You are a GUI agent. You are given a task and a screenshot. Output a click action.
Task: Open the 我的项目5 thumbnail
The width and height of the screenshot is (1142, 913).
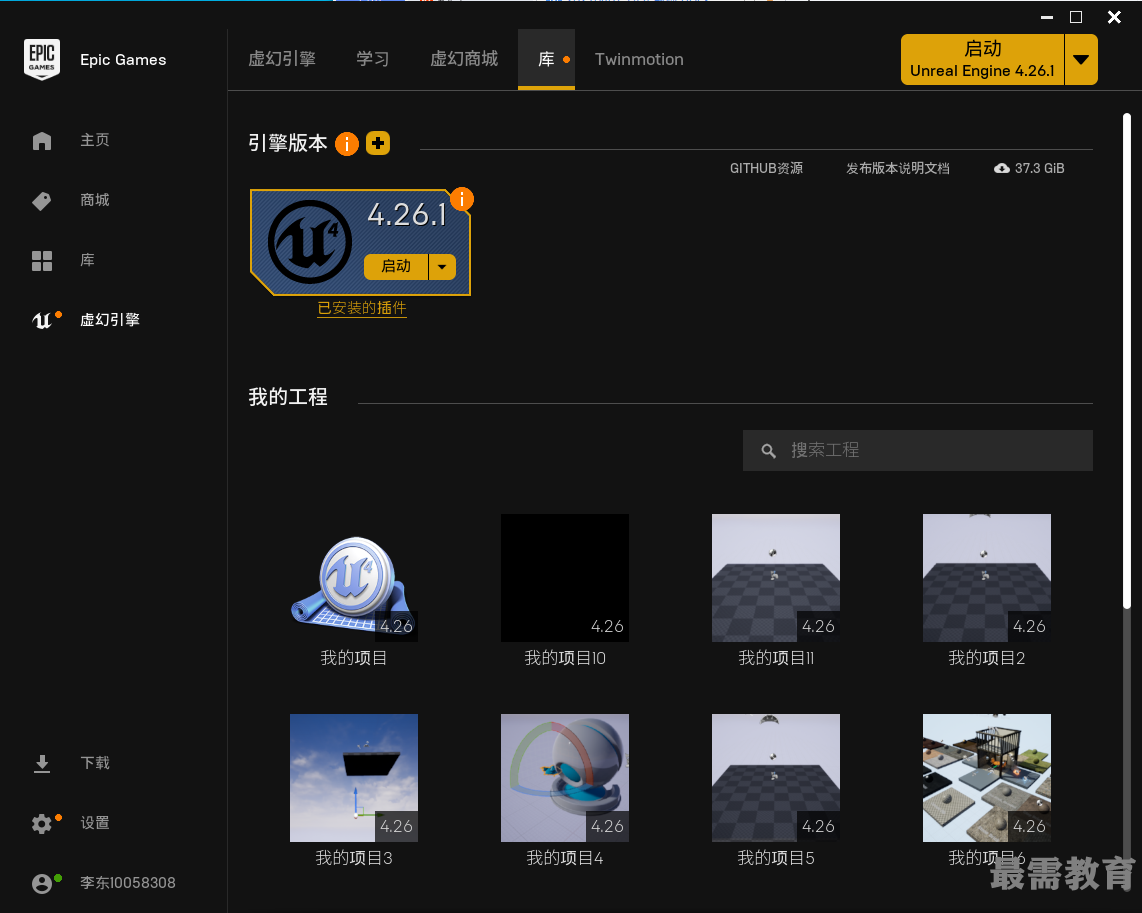click(x=776, y=778)
